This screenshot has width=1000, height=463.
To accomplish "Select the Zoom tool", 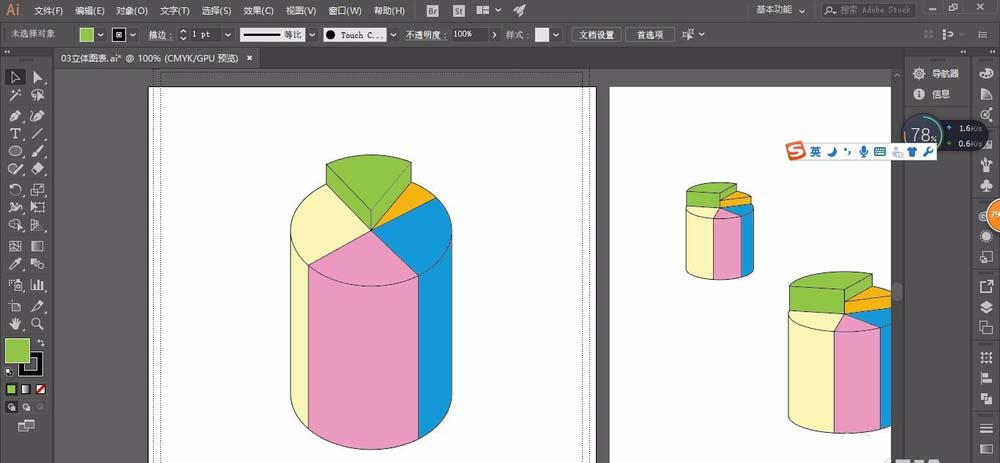I will click(38, 324).
